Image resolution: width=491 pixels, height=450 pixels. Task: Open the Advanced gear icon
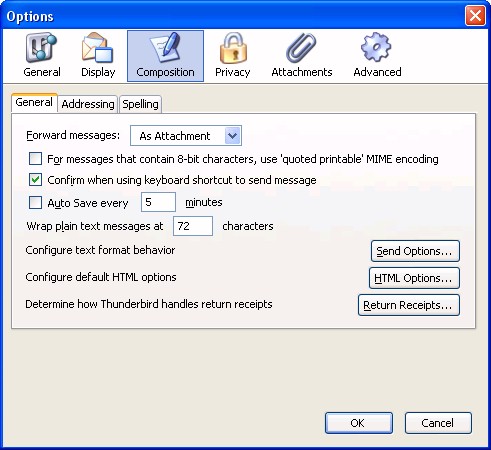point(376,47)
